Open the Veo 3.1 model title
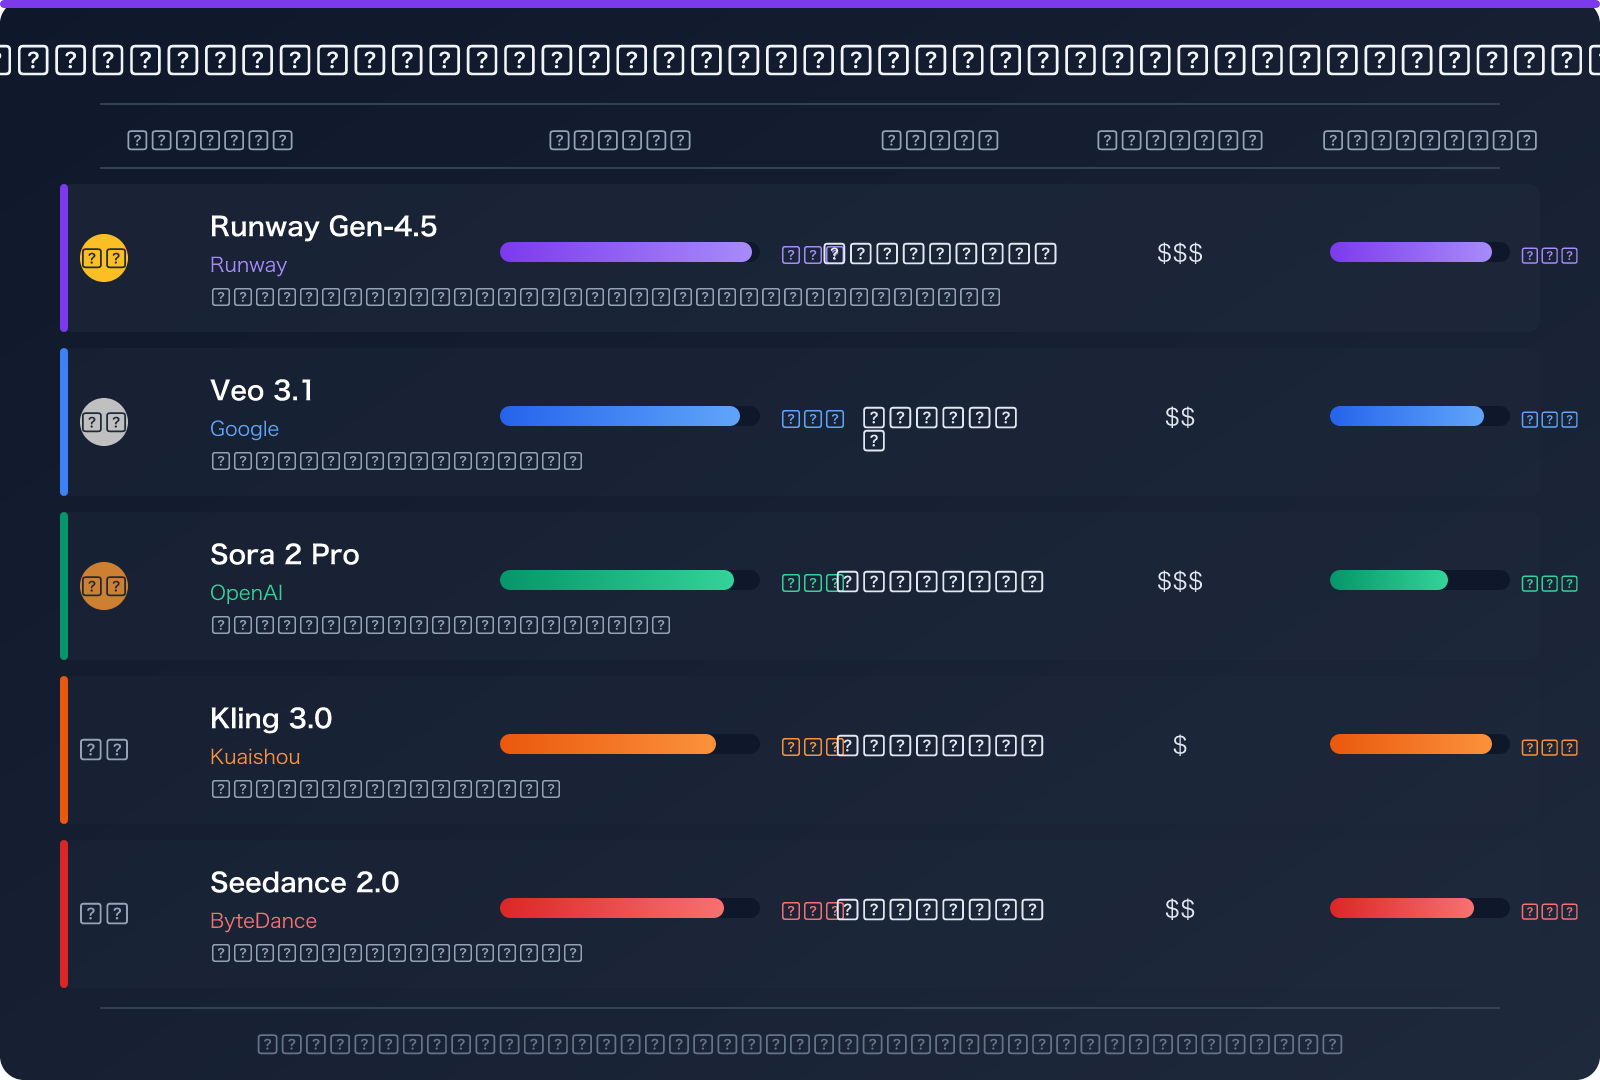 (261, 391)
